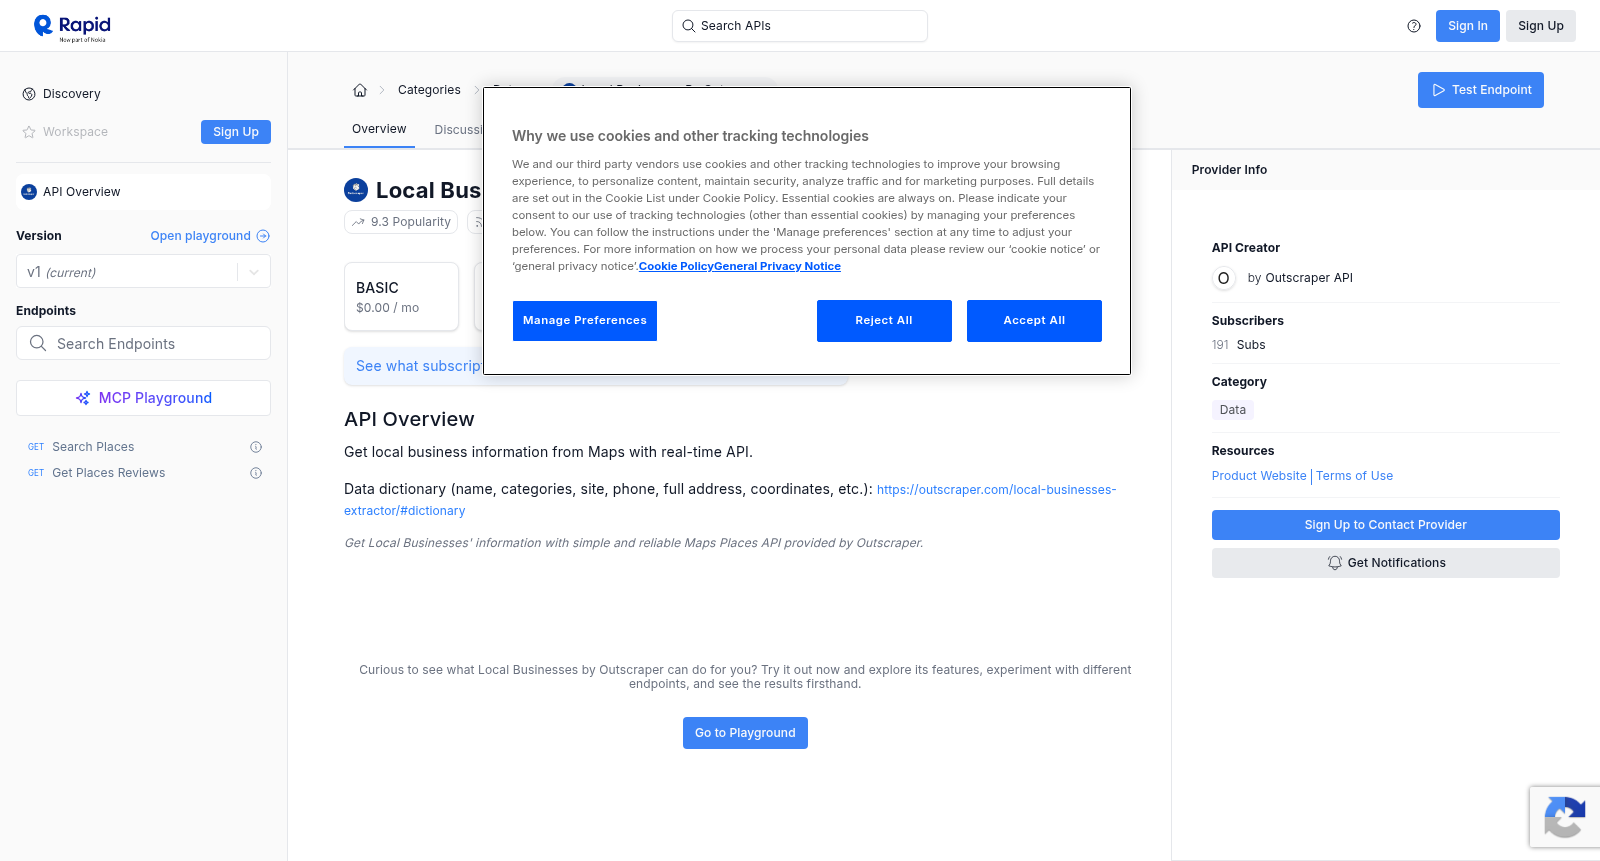Open the Product Website link
This screenshot has height=861, width=1600.
(1259, 476)
